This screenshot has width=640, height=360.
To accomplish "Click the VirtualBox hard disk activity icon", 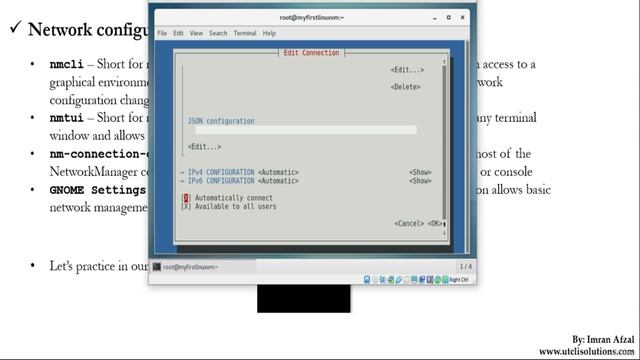I will (x=367, y=280).
